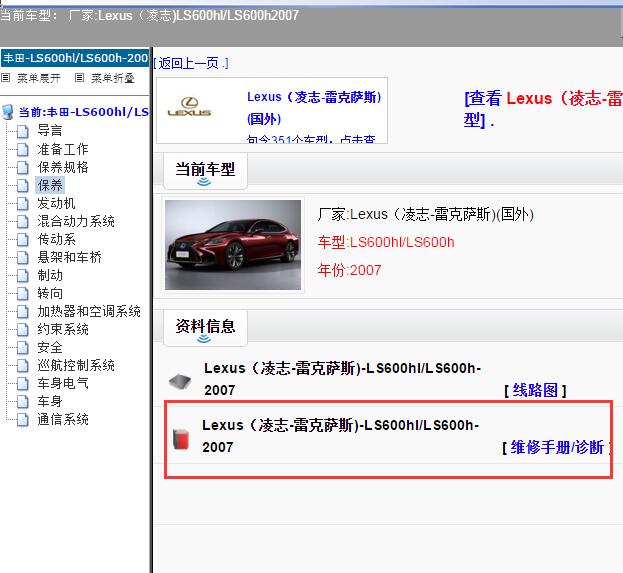Select the 制动 tree item
This screenshot has height=573, width=623.
tap(50, 275)
